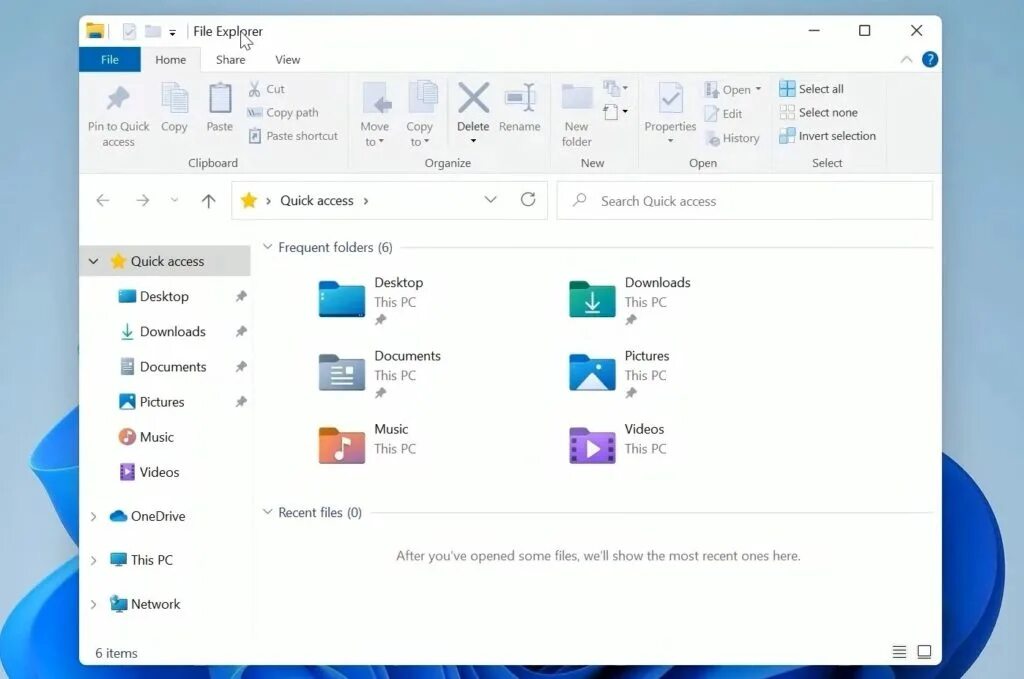Collapse the Frequent folders section
This screenshot has width=1024, height=679.
point(267,247)
